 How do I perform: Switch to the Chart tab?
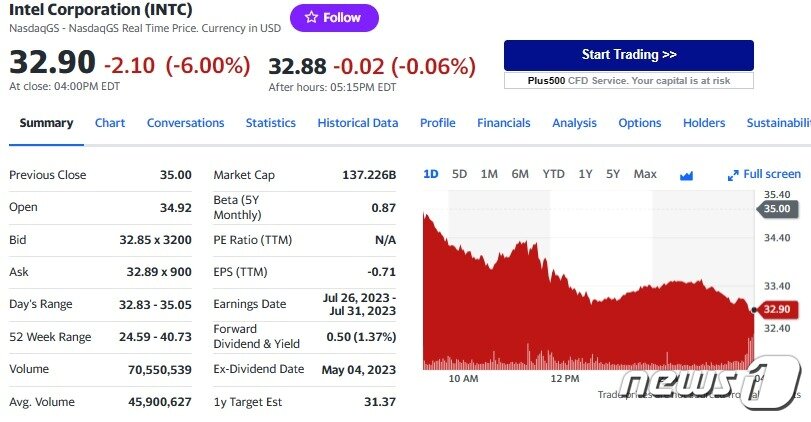coord(110,123)
